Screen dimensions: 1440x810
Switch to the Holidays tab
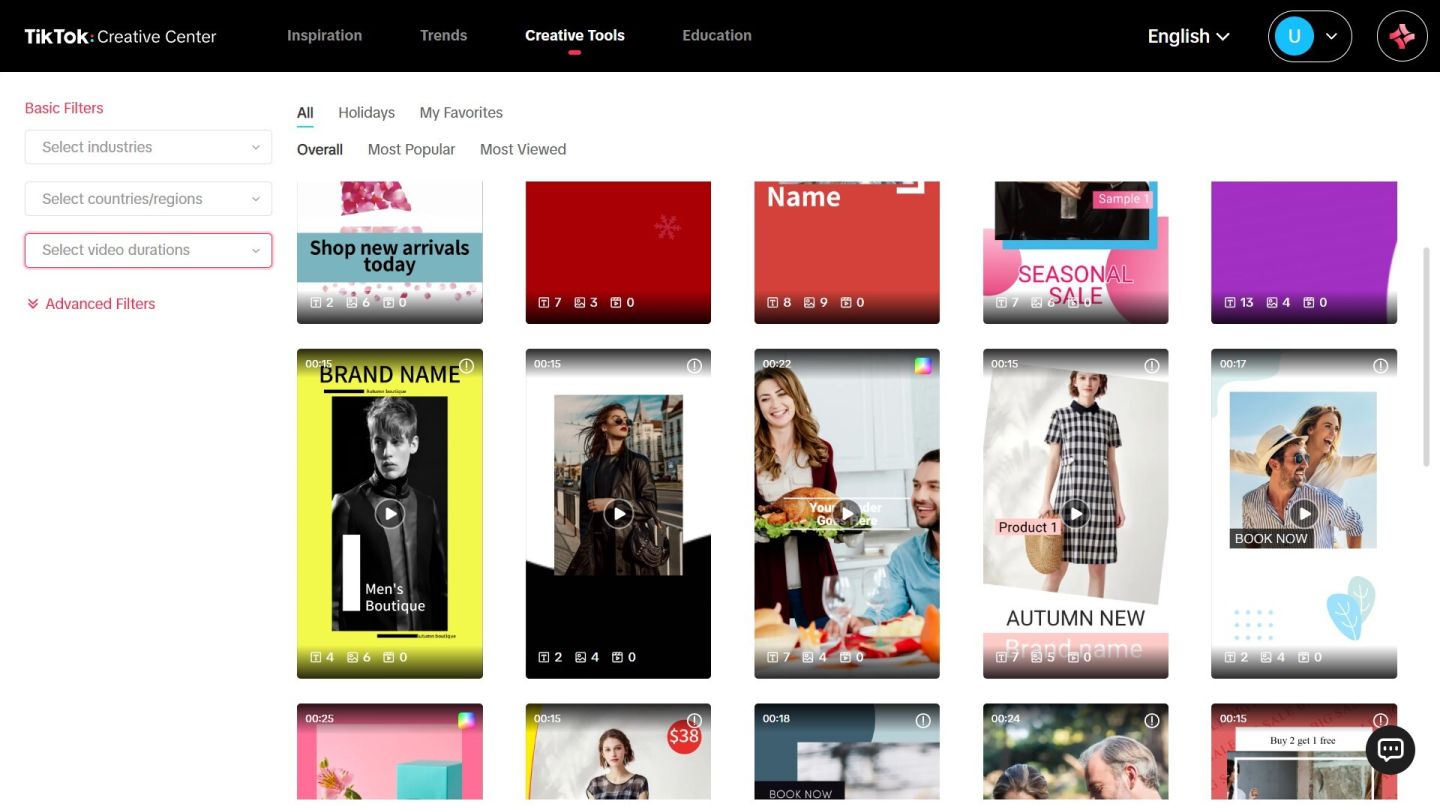tap(366, 113)
